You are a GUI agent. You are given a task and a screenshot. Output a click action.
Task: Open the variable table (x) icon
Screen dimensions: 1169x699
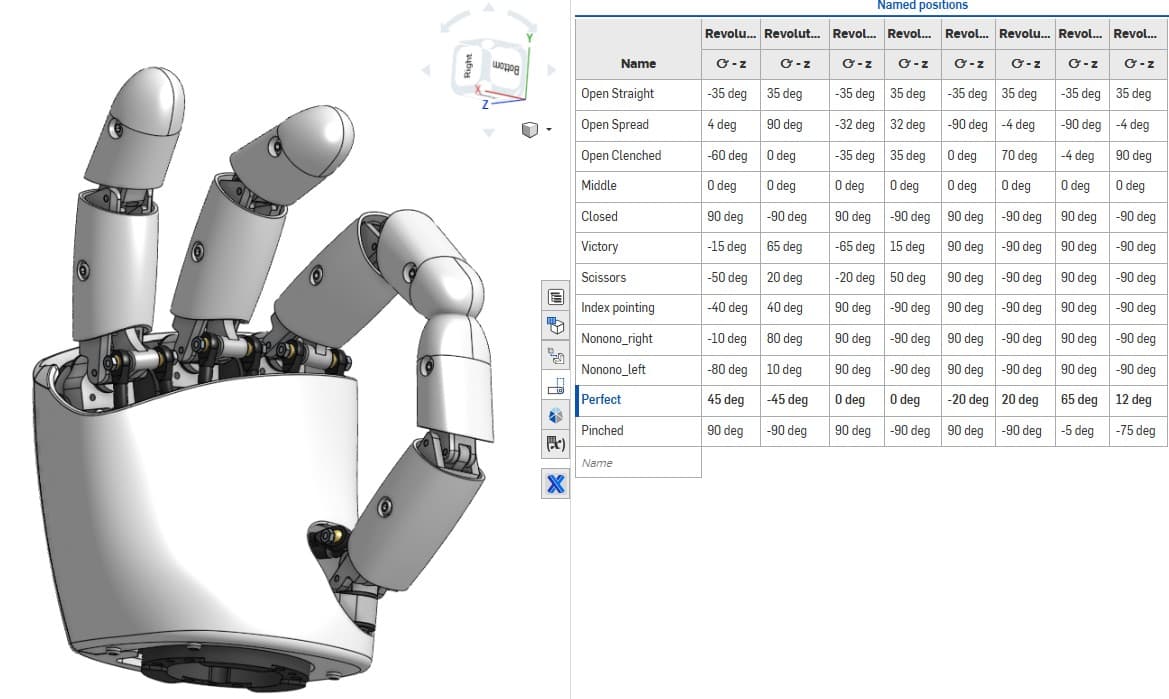pos(555,444)
